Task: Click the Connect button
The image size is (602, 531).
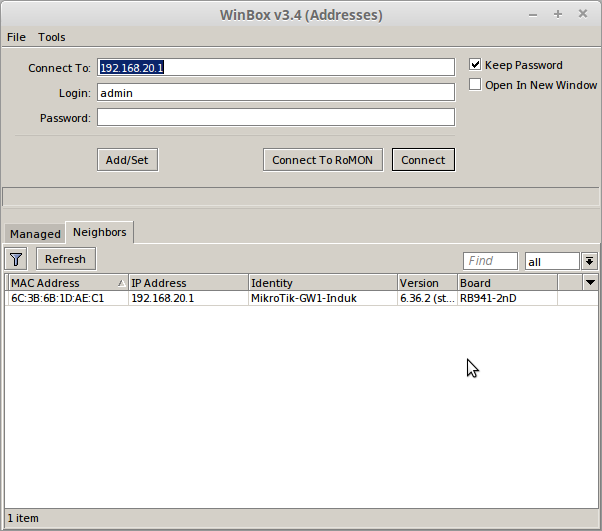Action: click(423, 160)
